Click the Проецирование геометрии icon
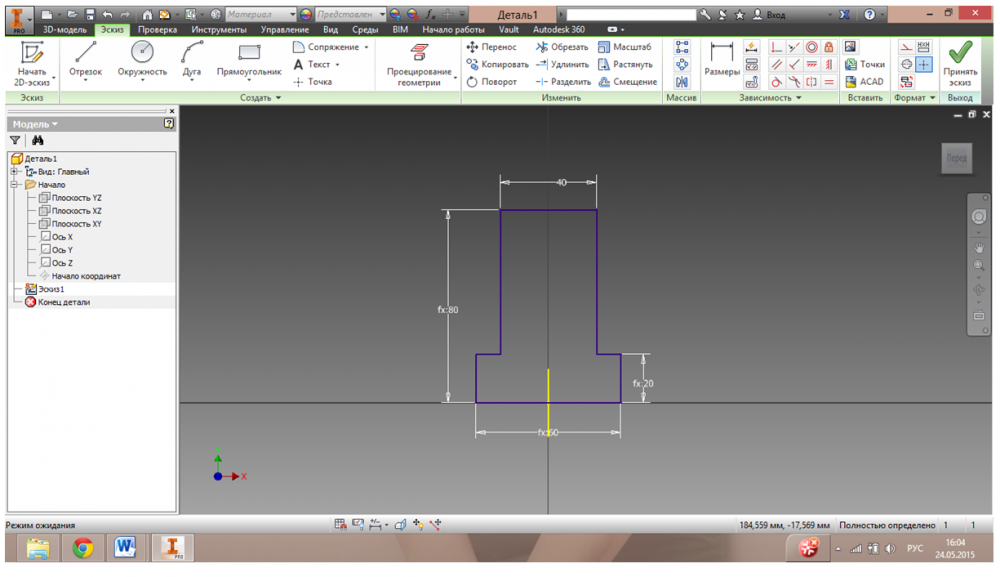 click(x=419, y=53)
